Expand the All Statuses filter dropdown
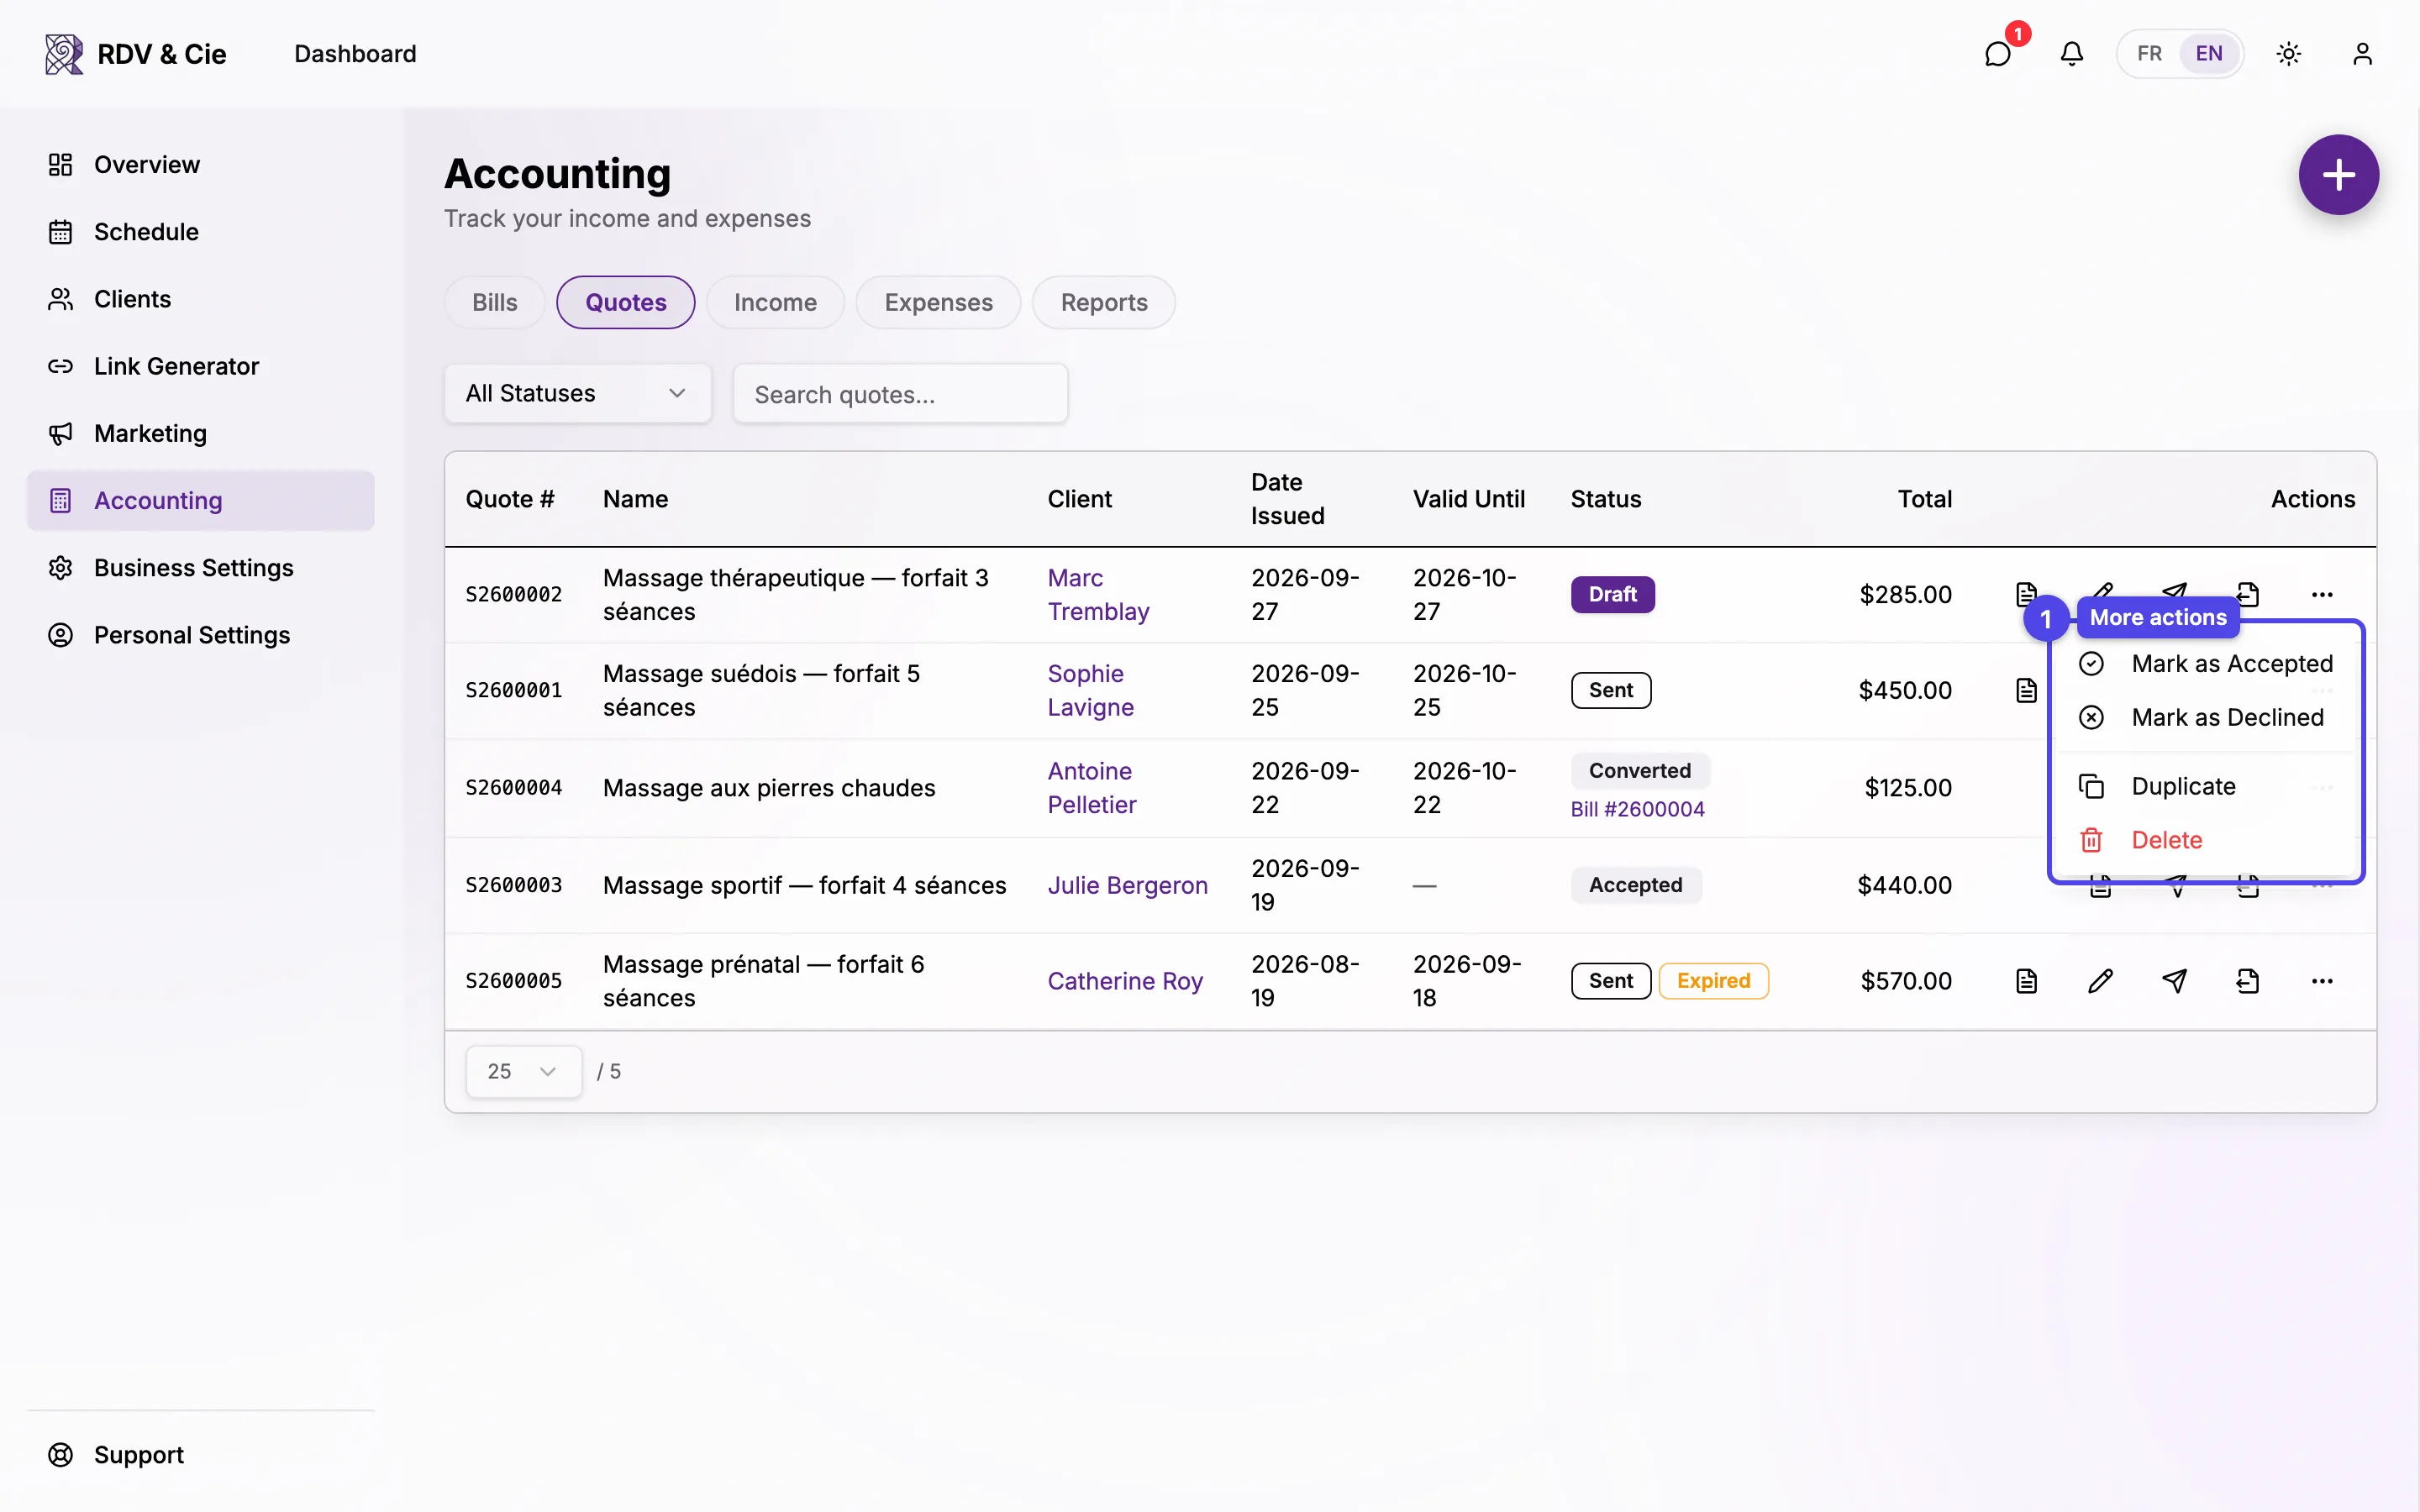 (x=578, y=393)
